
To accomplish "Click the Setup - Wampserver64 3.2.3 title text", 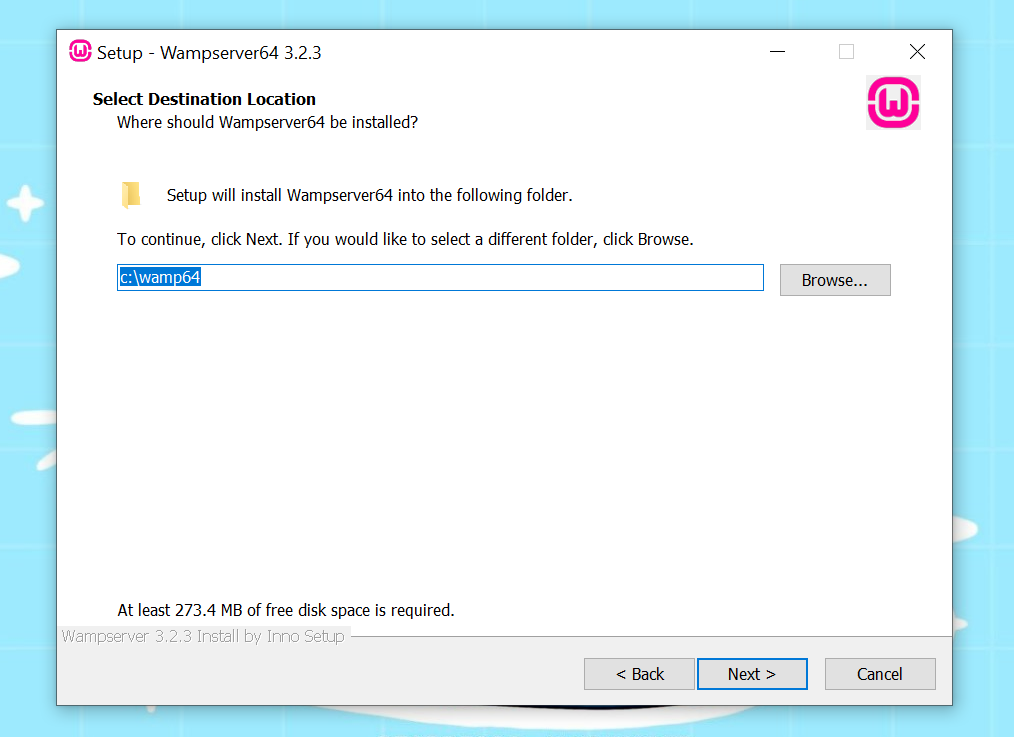I will (209, 52).
